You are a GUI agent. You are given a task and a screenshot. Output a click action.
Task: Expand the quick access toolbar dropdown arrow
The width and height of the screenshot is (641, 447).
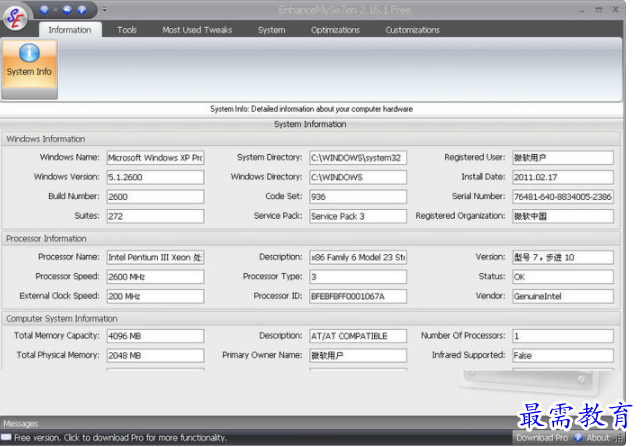[x=104, y=10]
